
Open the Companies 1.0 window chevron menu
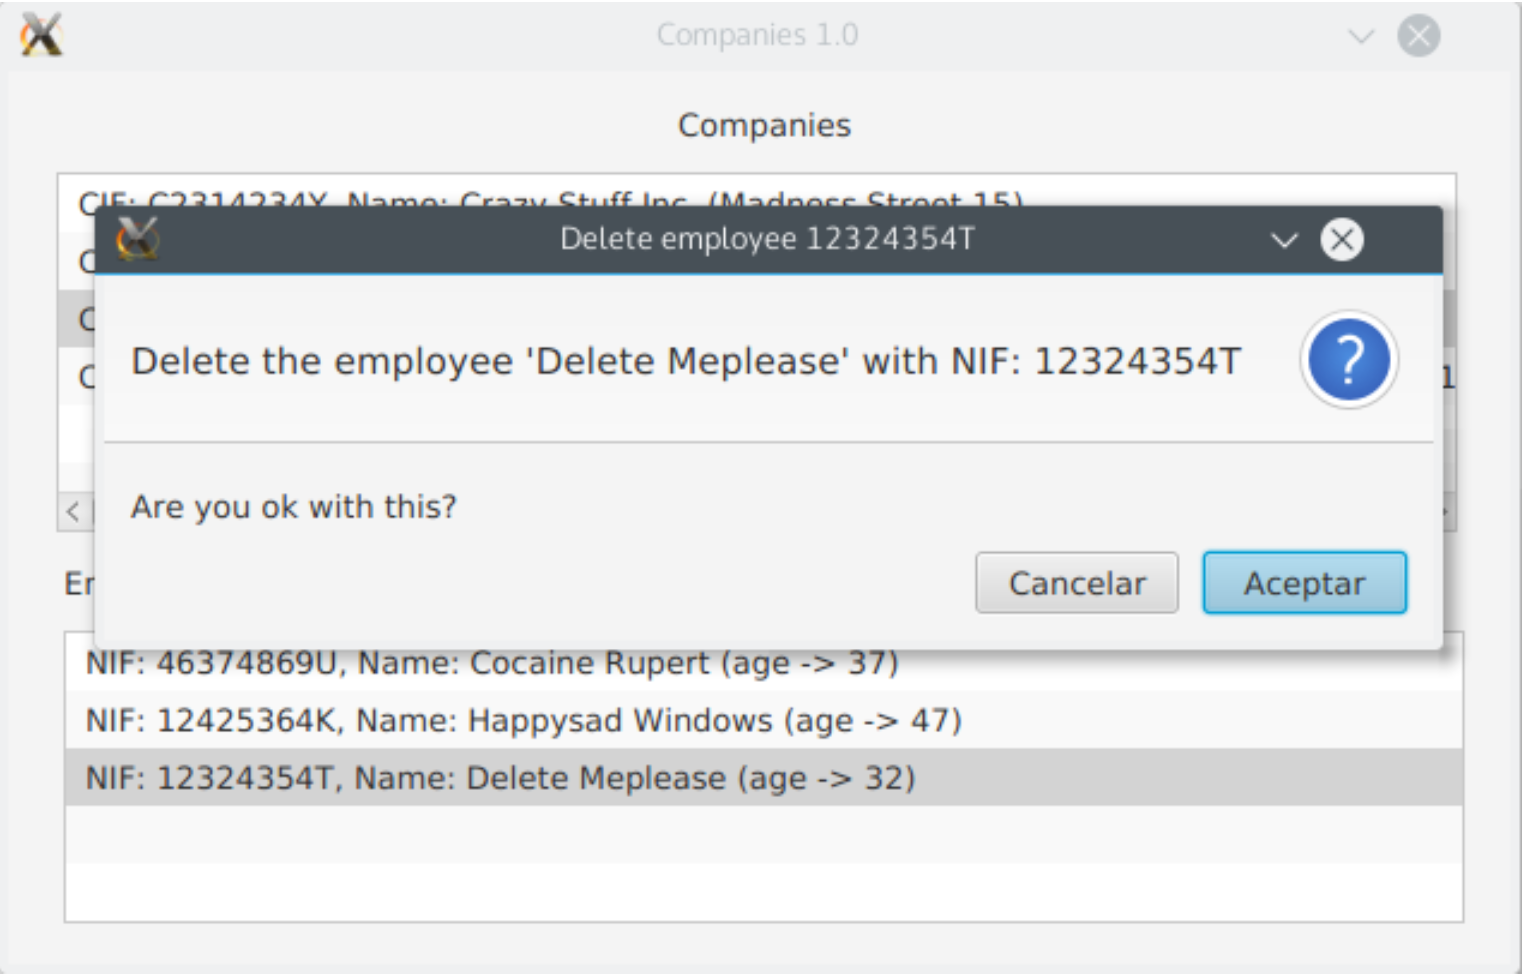pos(1360,37)
